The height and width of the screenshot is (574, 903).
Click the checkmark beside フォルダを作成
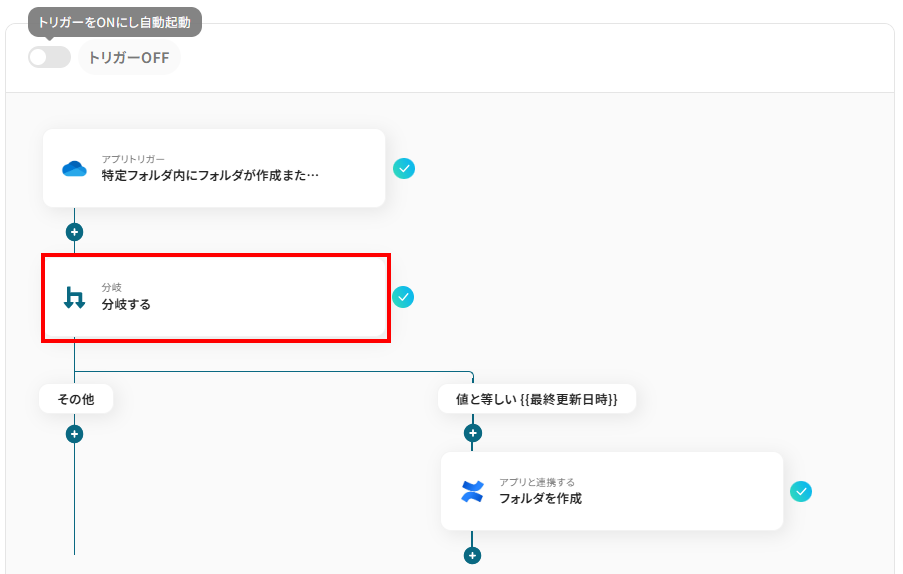coord(801,492)
